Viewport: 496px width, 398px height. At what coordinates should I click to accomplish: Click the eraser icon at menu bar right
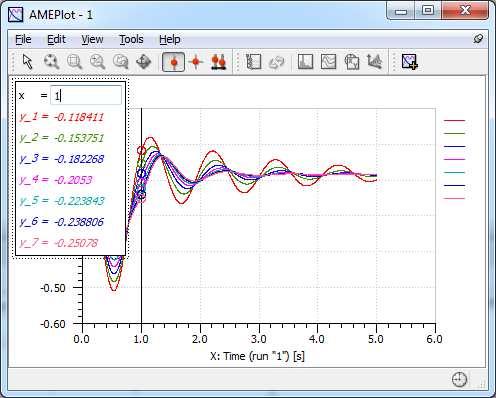click(x=478, y=39)
